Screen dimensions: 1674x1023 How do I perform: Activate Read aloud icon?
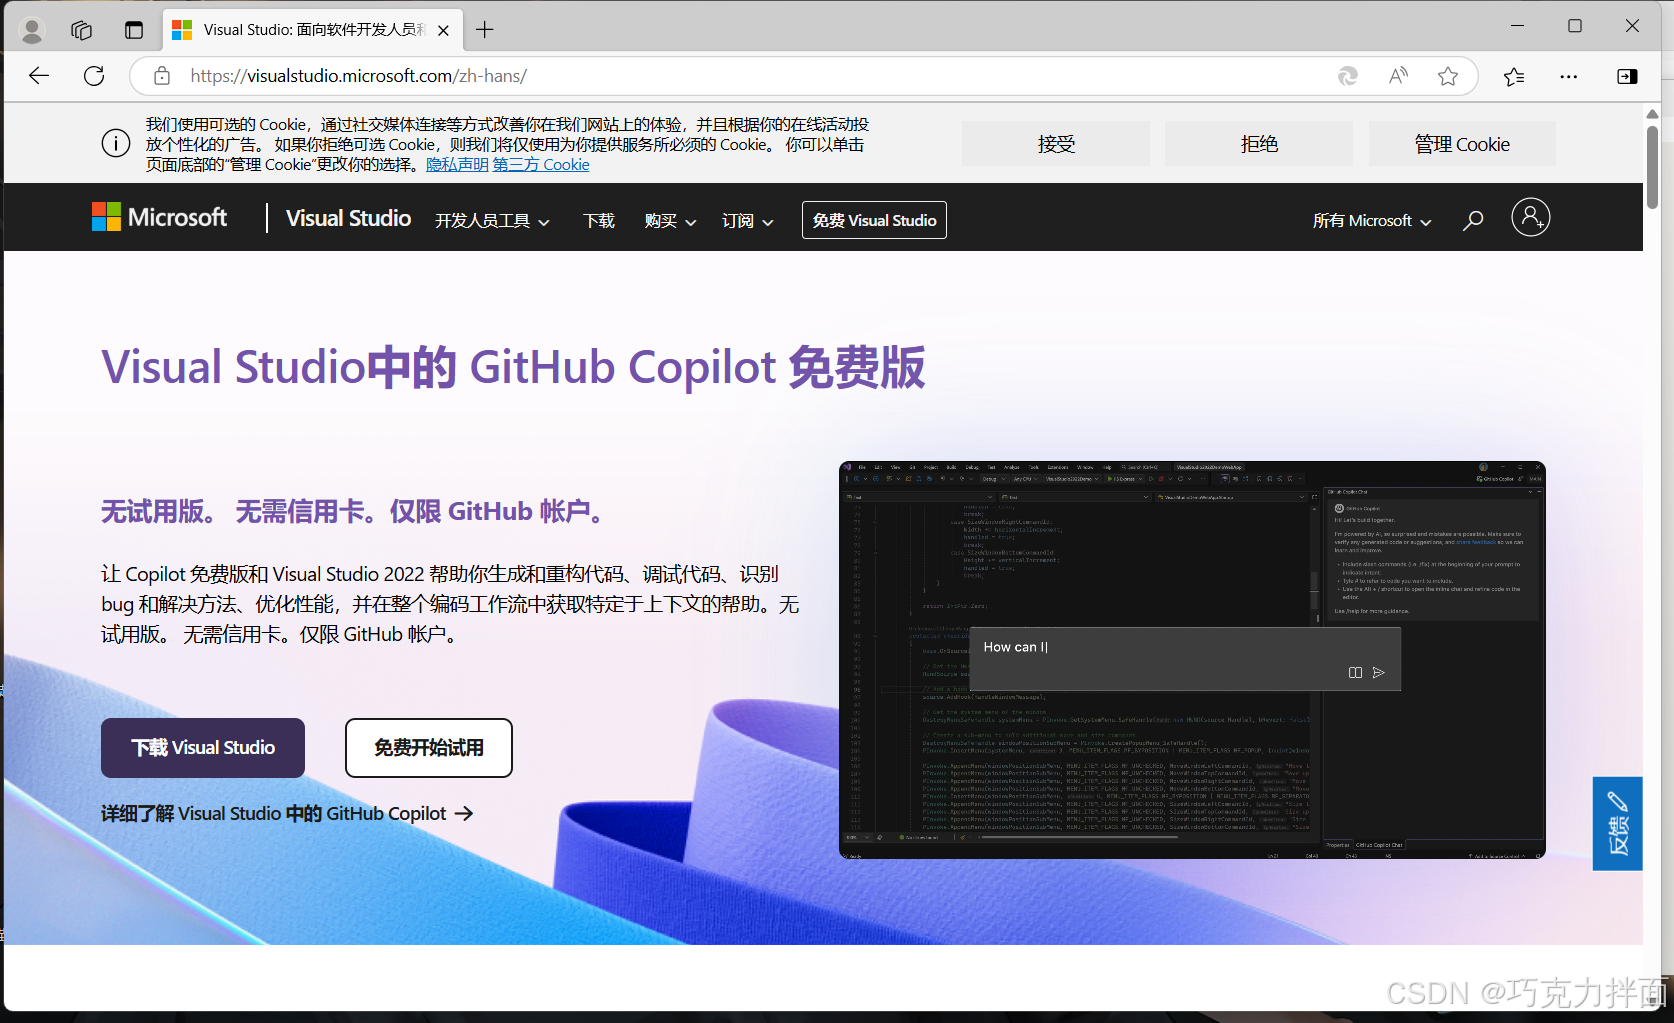point(1398,76)
